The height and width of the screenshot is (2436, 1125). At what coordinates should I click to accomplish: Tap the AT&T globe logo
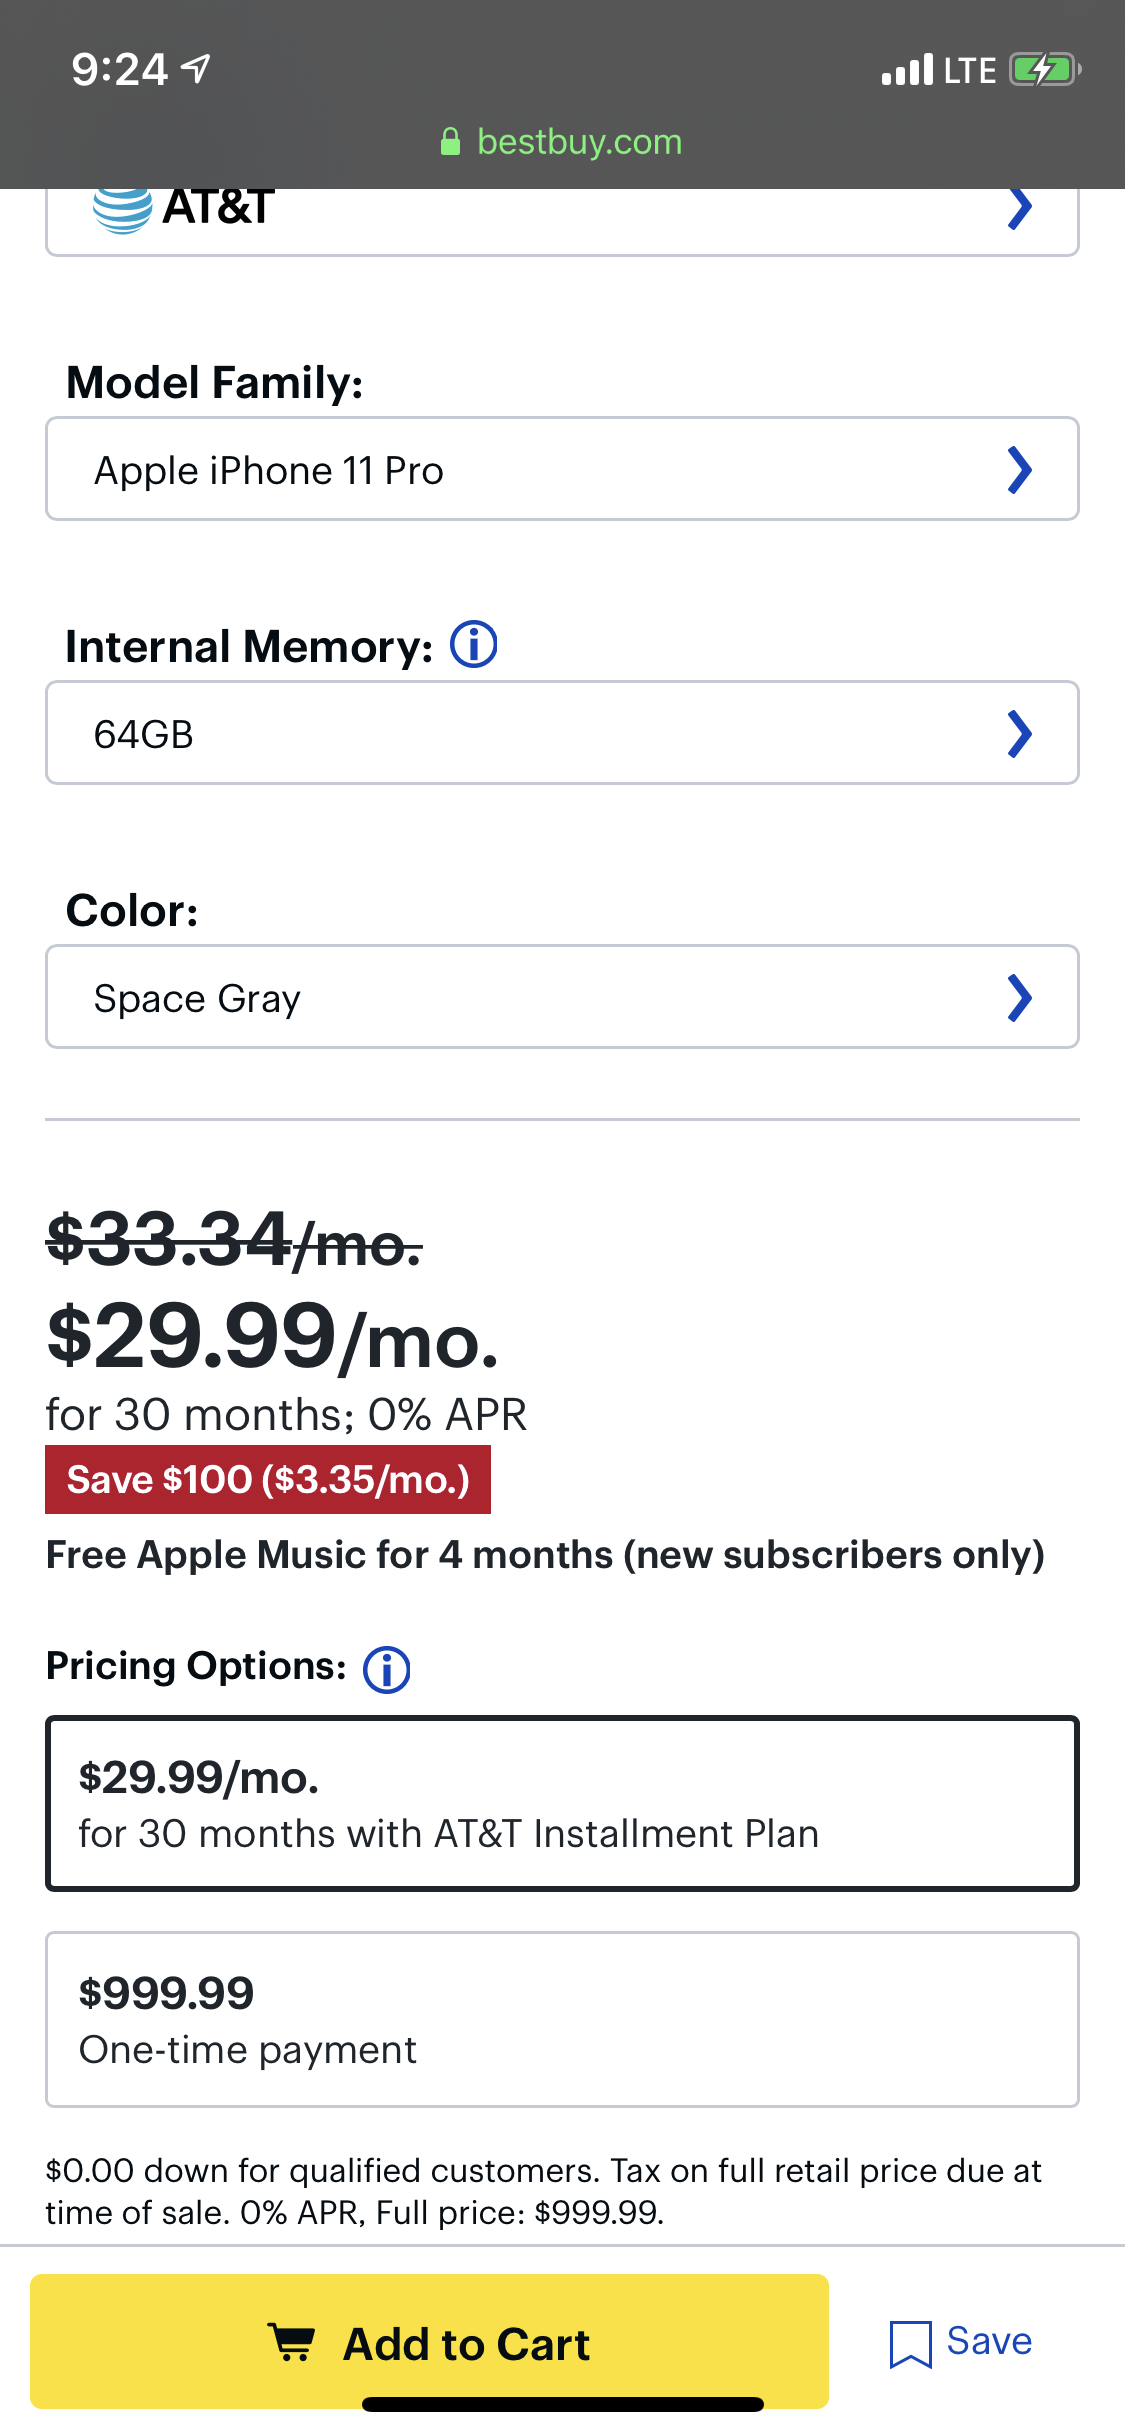click(122, 209)
